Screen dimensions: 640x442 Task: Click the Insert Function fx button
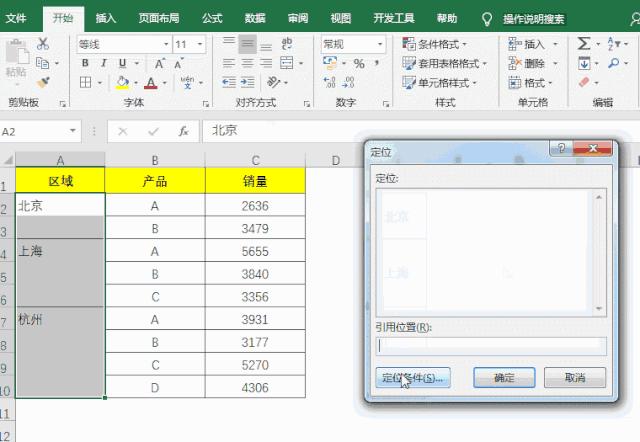click(x=183, y=131)
